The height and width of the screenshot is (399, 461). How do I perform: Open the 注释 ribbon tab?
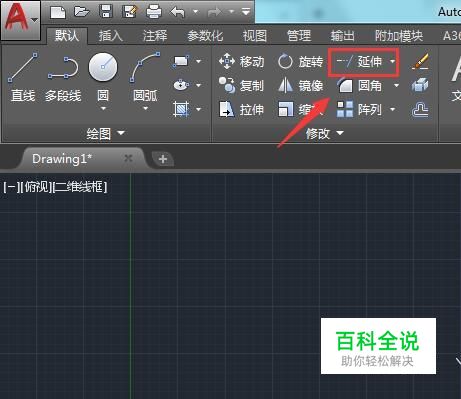point(155,36)
